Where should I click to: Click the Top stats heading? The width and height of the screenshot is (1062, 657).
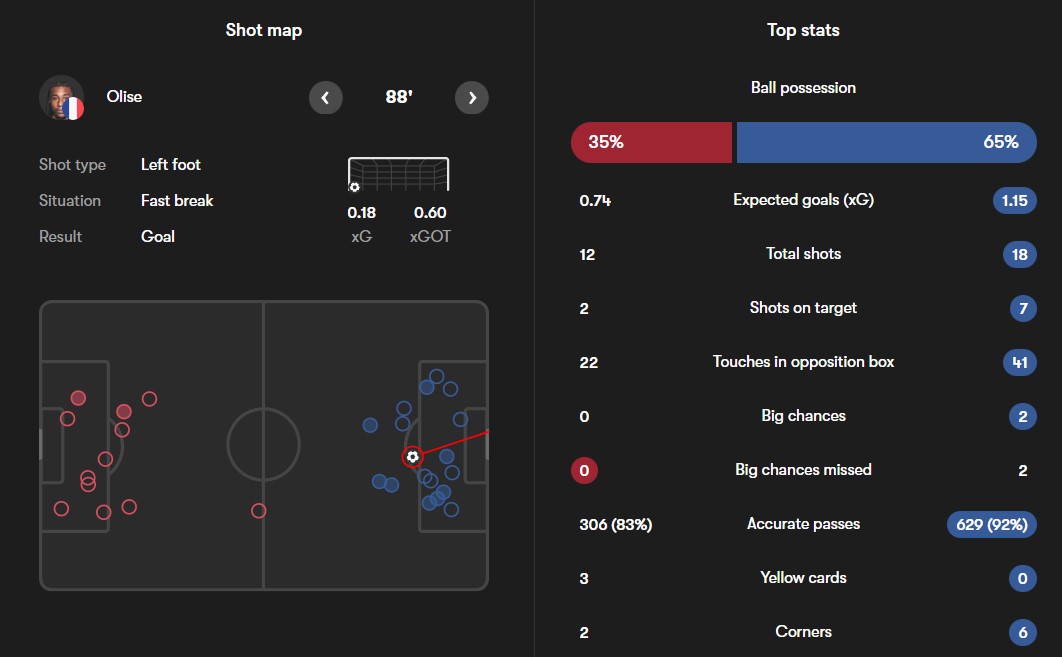pyautogui.click(x=803, y=30)
